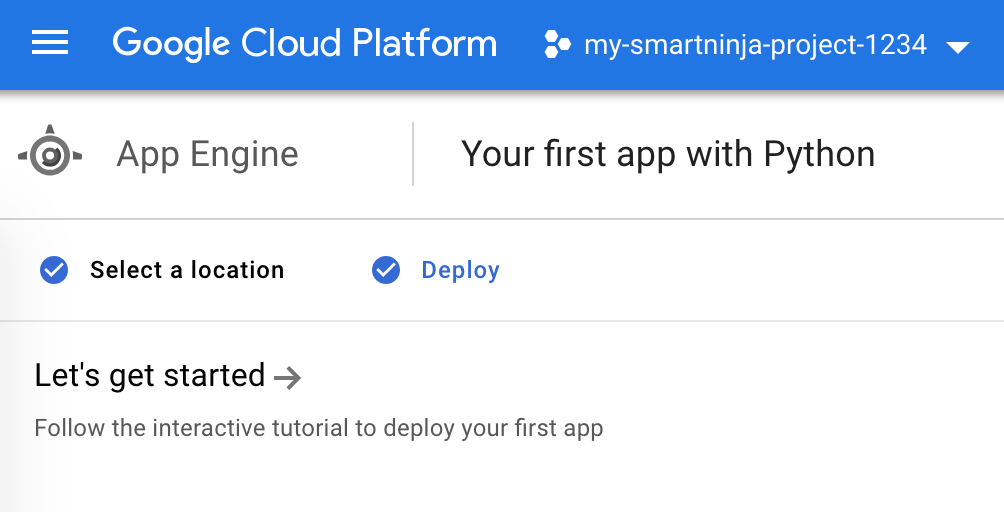Click the Deploy step checkmark icon
This screenshot has width=1004, height=512.
click(x=386, y=270)
